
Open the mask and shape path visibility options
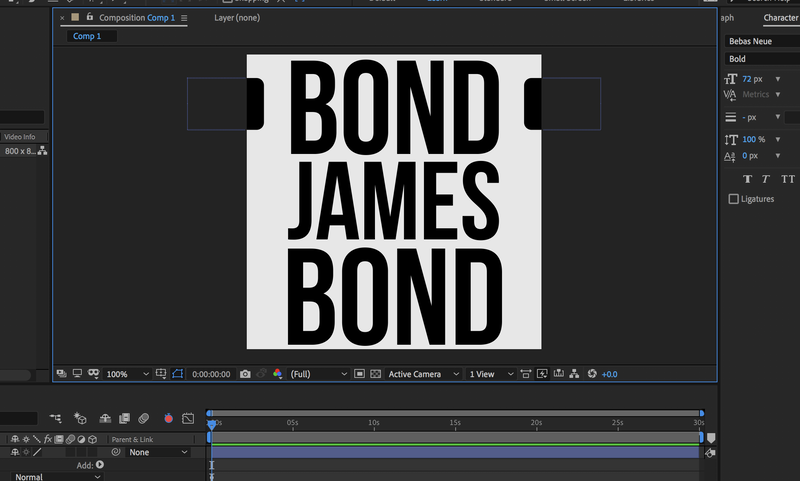coord(93,374)
